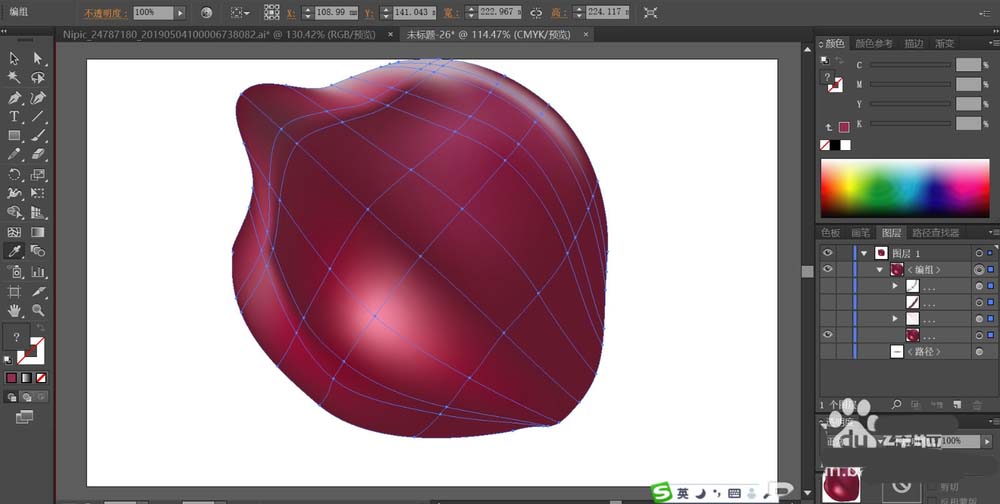Pick a color from the spectrum bar
This screenshot has width=1000, height=504.
coord(904,188)
